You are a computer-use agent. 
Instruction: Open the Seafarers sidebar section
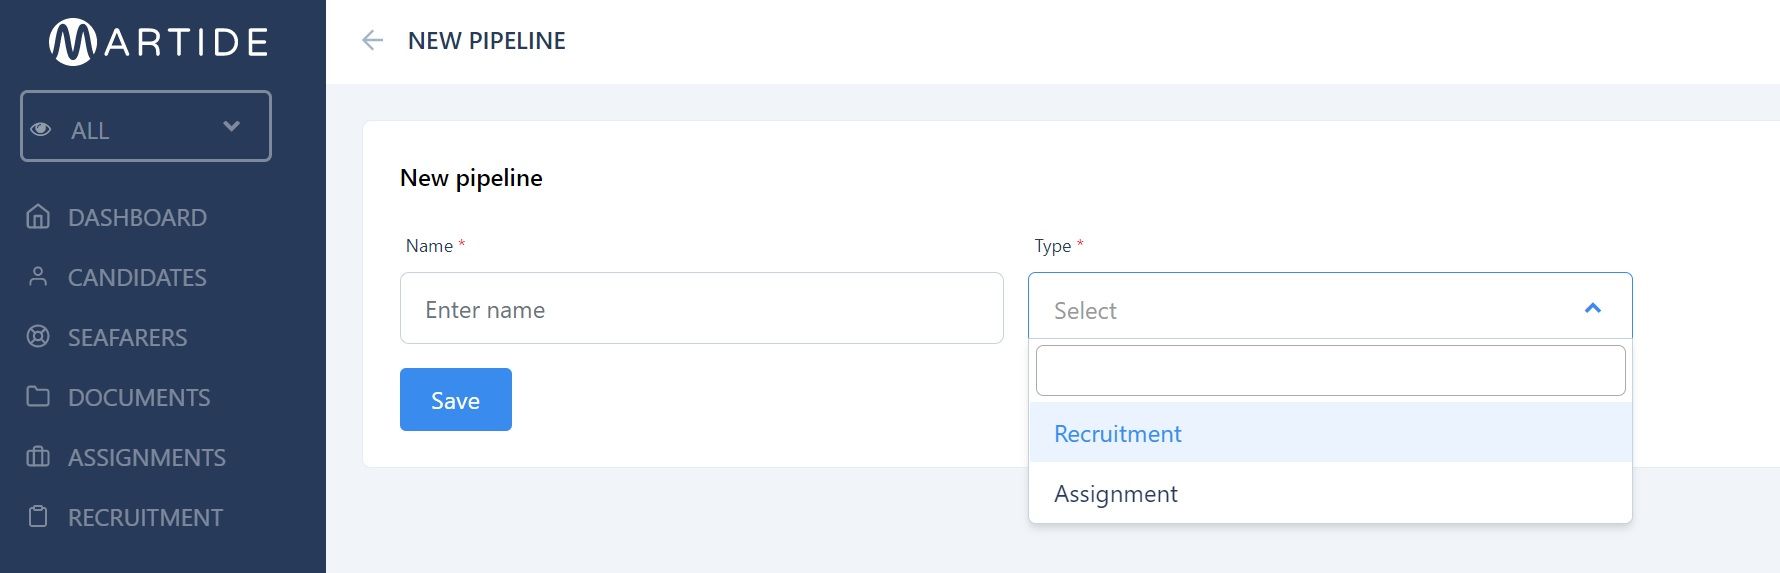click(x=127, y=337)
